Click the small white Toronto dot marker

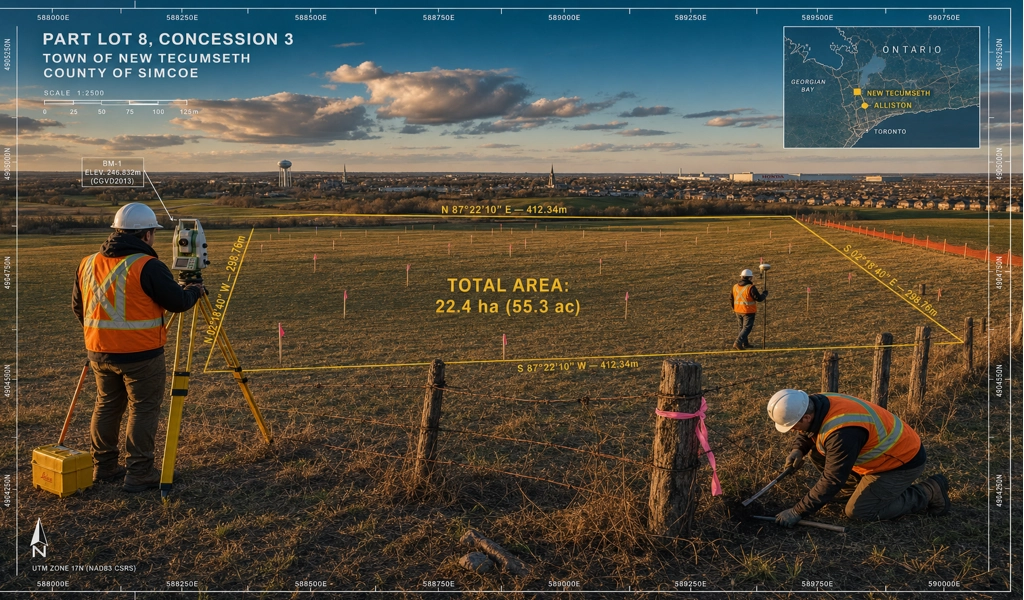pos(867,131)
